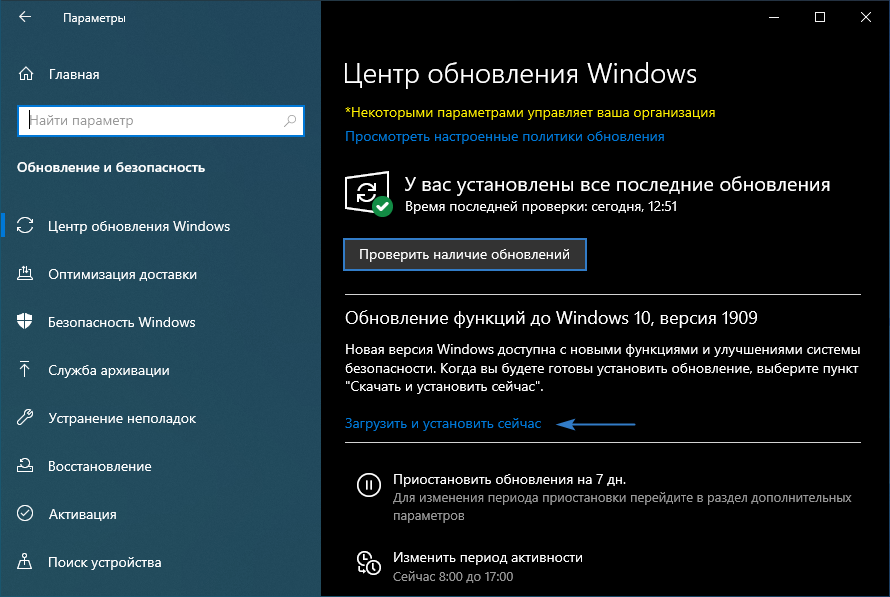Screen dimensions: 890x597
Task: Open Безопасность Windows section
Action: [121, 322]
